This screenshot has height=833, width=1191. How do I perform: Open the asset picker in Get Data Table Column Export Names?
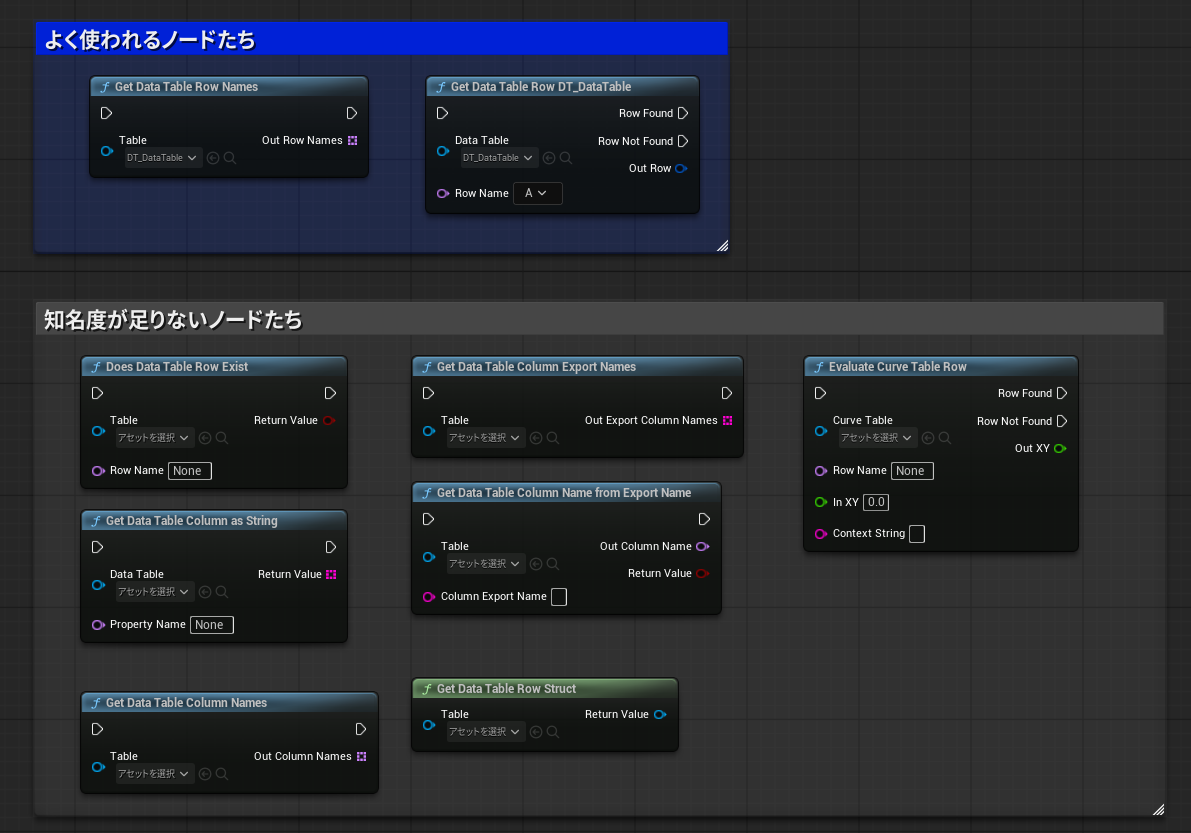(x=485, y=438)
